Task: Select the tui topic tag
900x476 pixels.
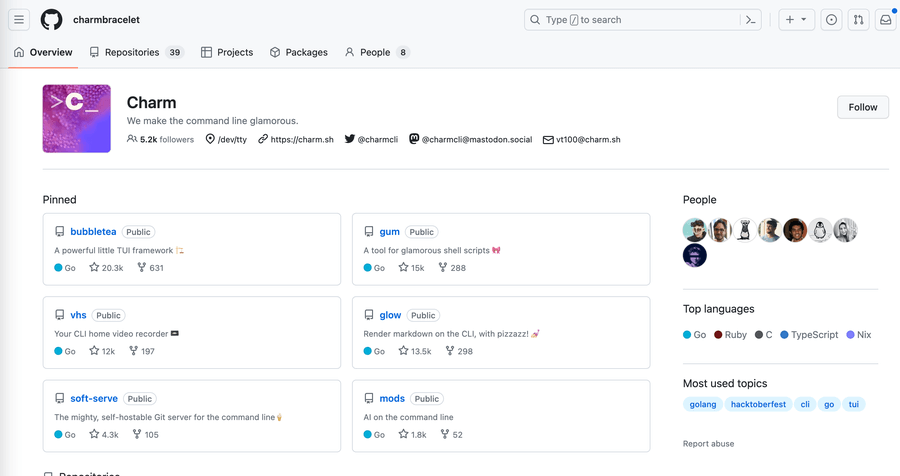Action: pos(854,404)
